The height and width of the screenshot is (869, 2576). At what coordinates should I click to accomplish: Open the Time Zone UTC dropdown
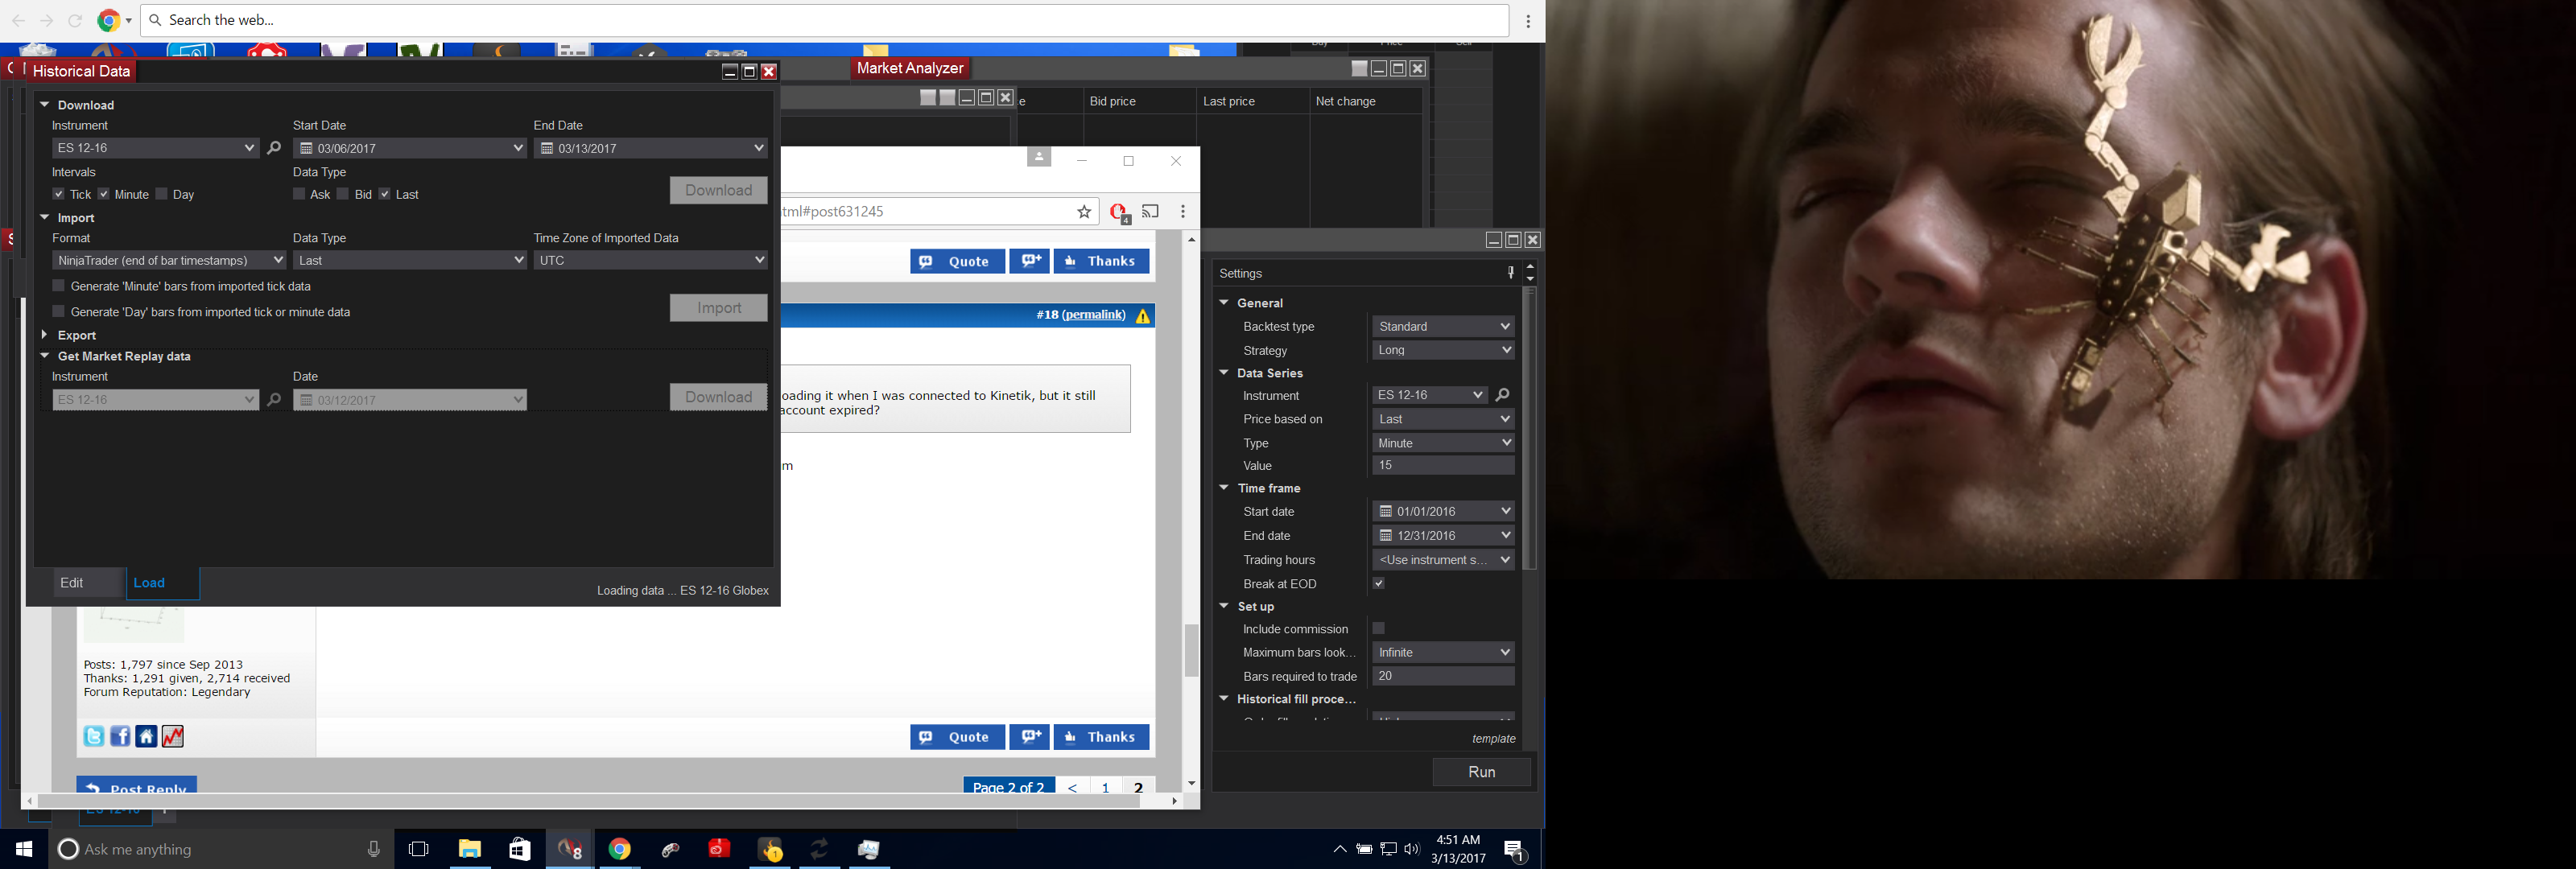(x=651, y=260)
